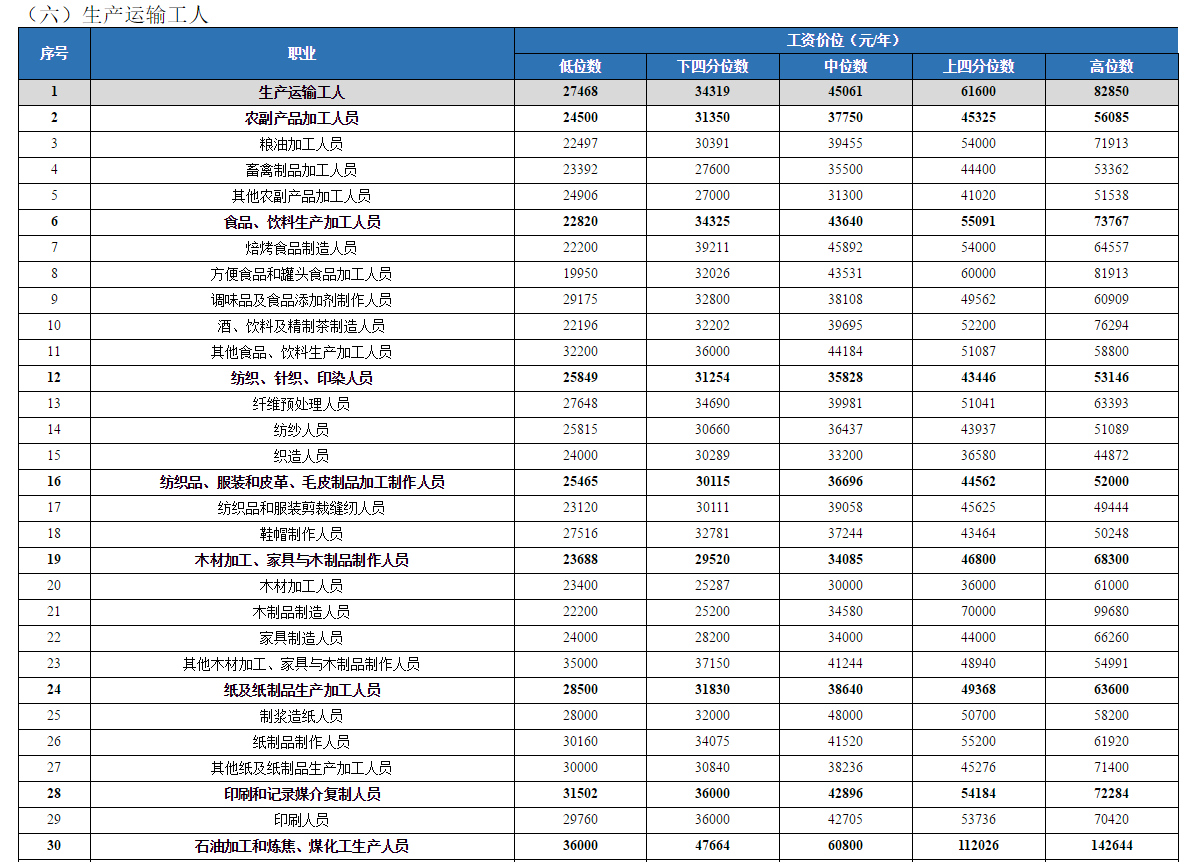Image resolution: width=1196 pixels, height=862 pixels.
Task: Select the 织造人员 cell
Action: (x=302, y=455)
